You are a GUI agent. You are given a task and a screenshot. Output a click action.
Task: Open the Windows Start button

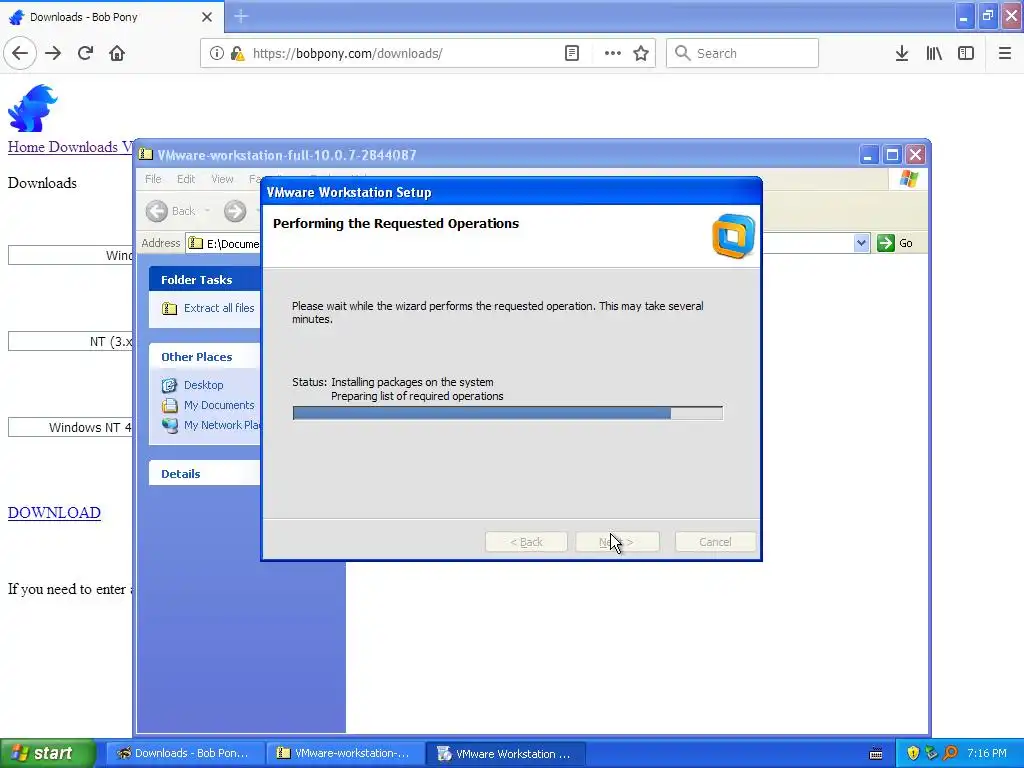click(x=47, y=754)
